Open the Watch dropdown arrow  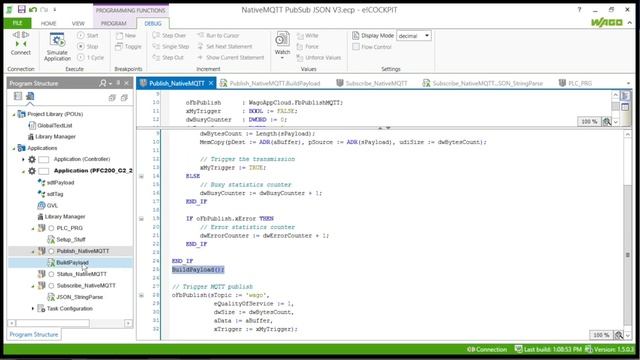(x=282, y=58)
